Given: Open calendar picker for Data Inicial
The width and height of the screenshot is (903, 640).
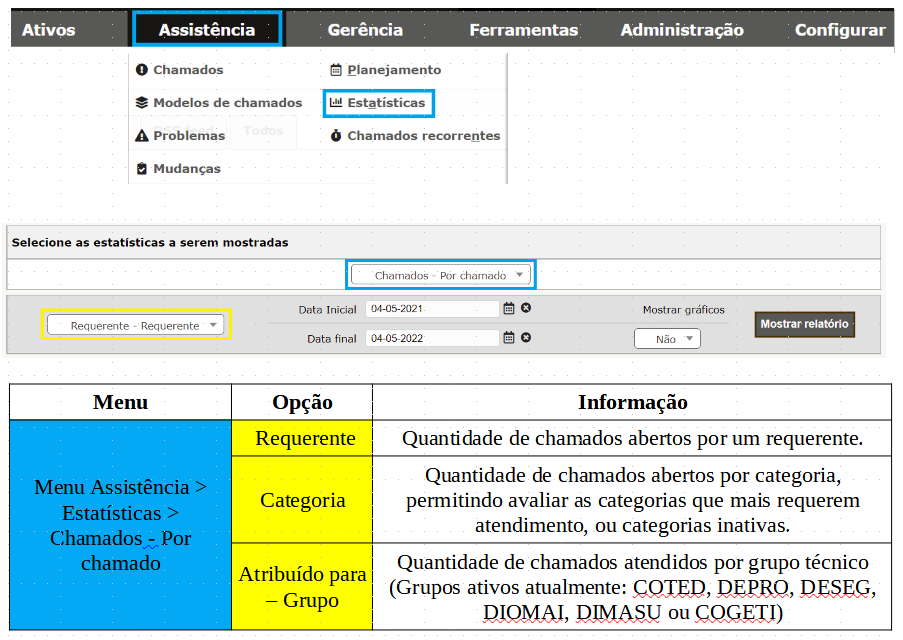Looking at the screenshot, I should 508,309.
